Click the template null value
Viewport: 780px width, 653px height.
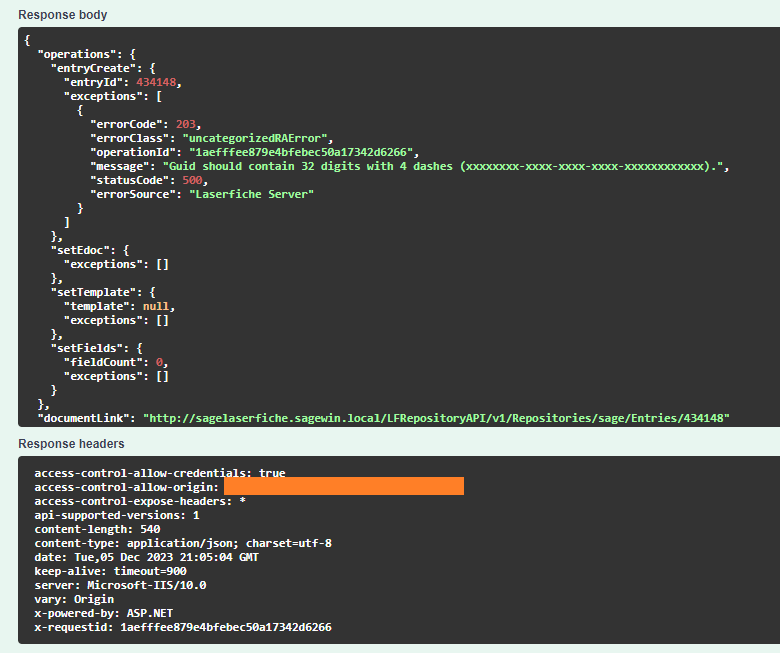tap(169, 306)
